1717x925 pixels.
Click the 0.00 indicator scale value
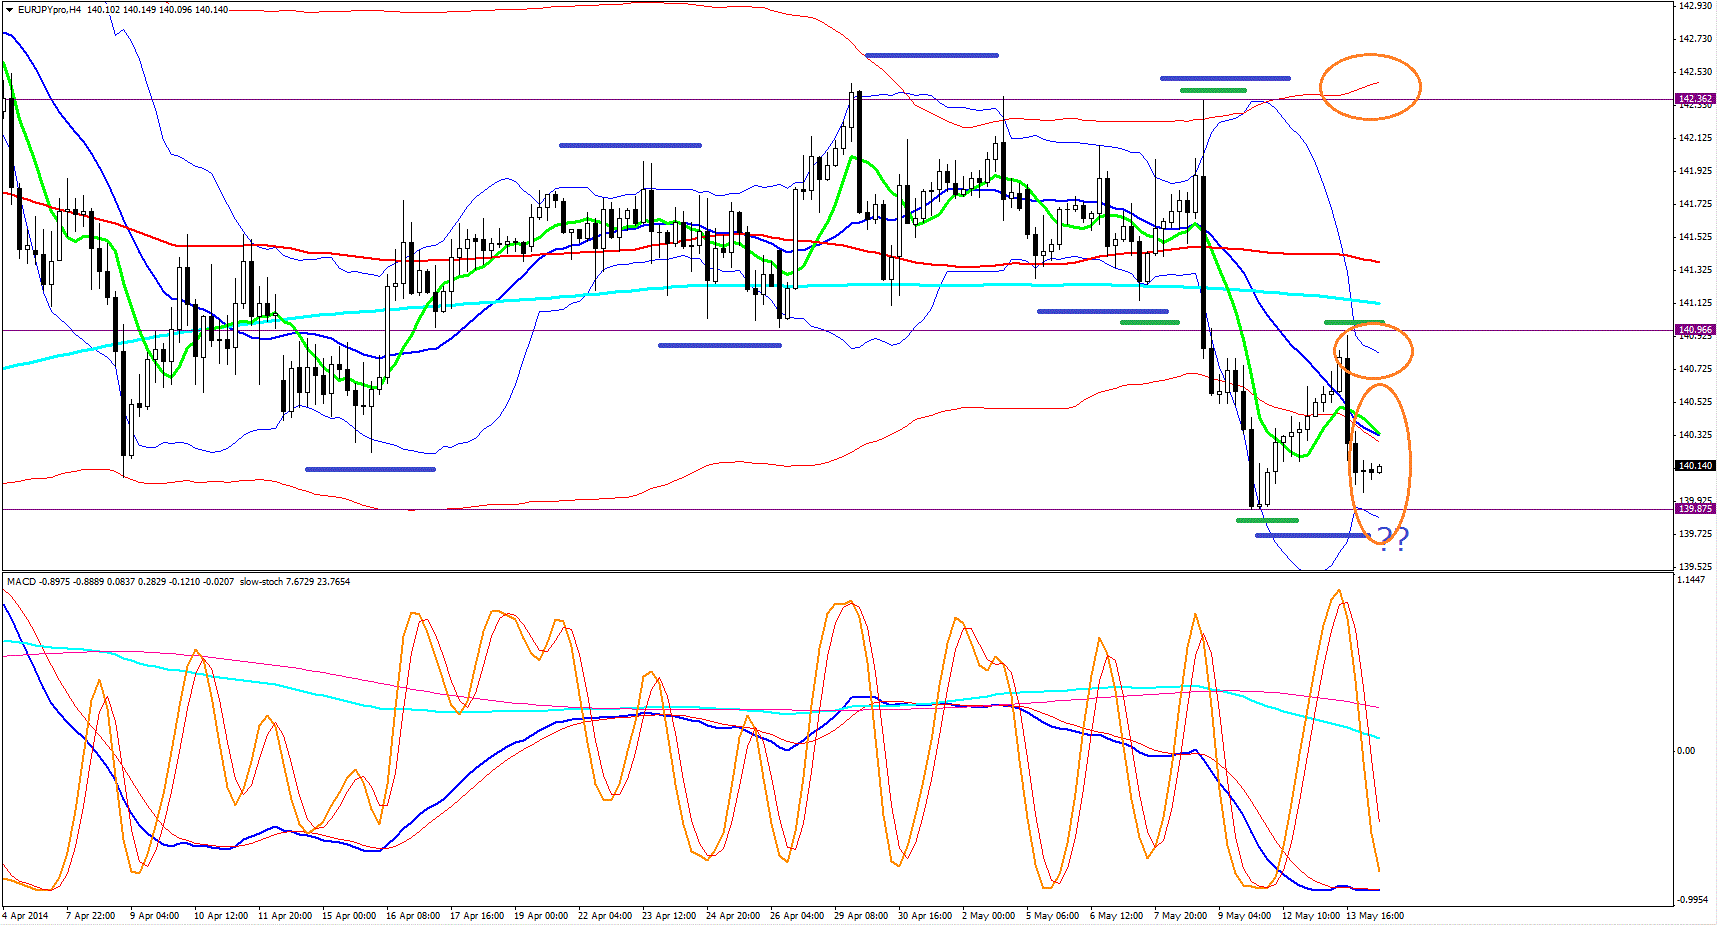1686,750
